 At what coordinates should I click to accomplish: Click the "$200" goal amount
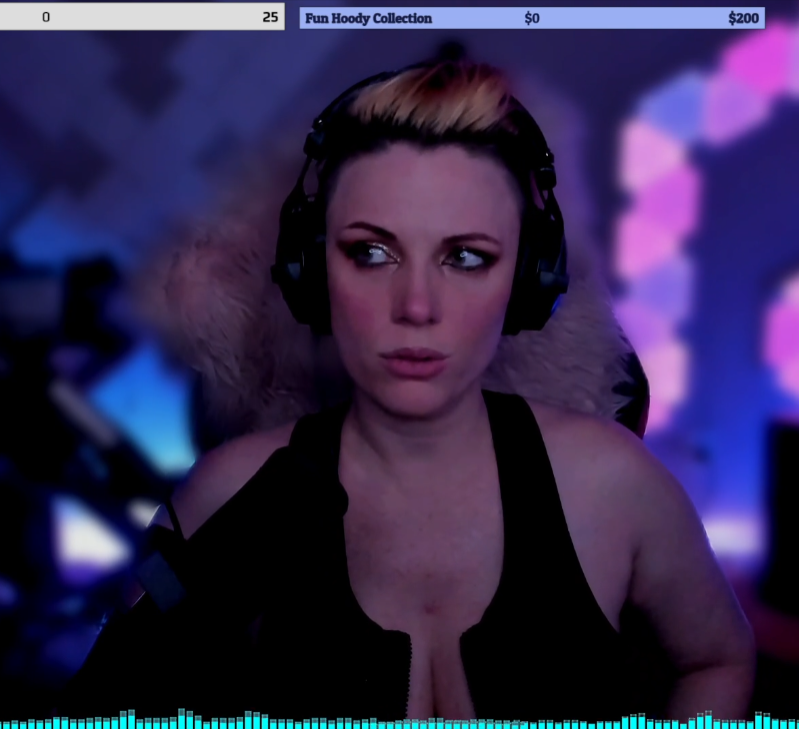click(x=743, y=19)
